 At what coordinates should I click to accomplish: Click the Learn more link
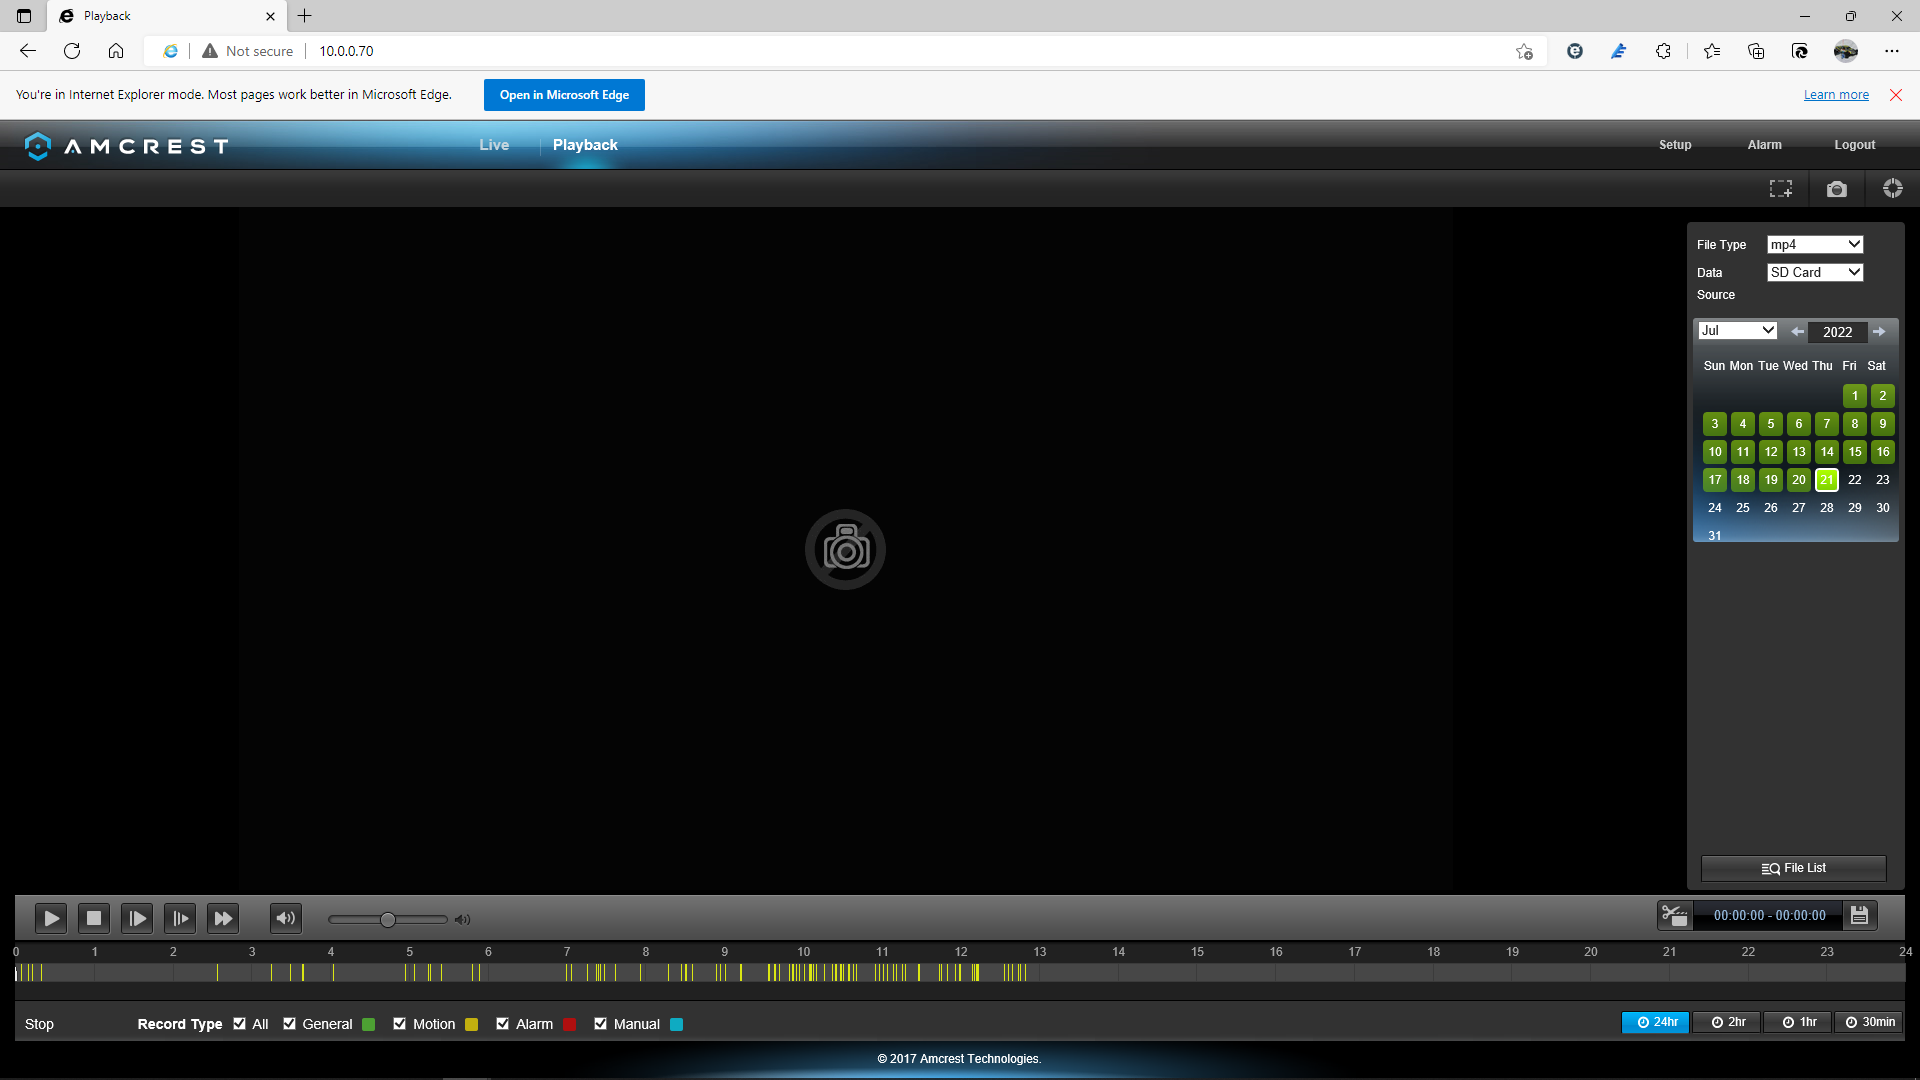1836,95
